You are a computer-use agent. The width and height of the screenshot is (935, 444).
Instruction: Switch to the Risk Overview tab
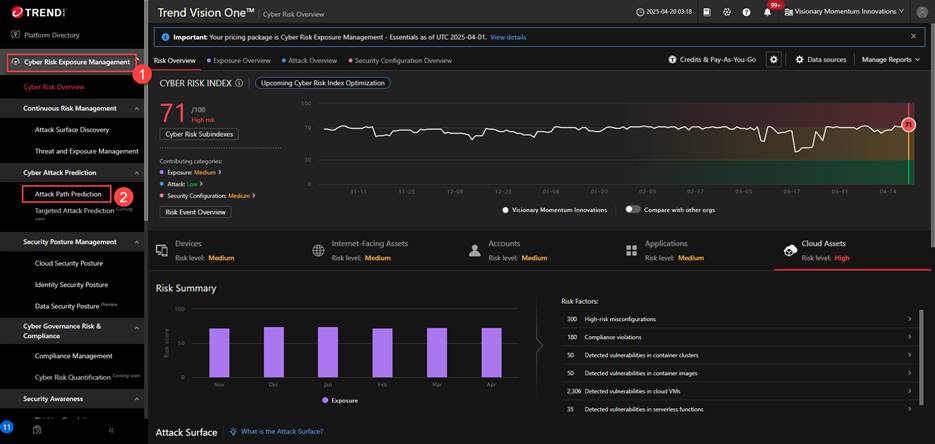pos(174,60)
